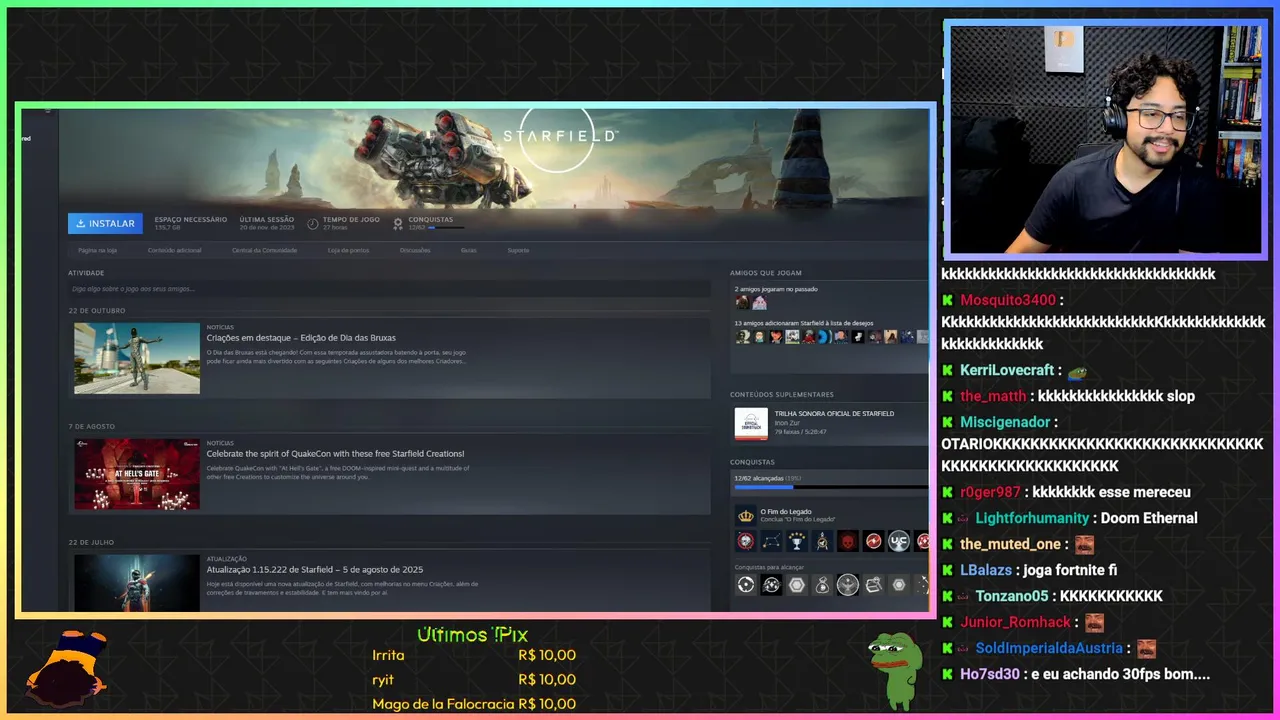Image resolution: width=1280 pixels, height=720 pixels.
Task: Open the Suporte tab
Action: pos(518,250)
